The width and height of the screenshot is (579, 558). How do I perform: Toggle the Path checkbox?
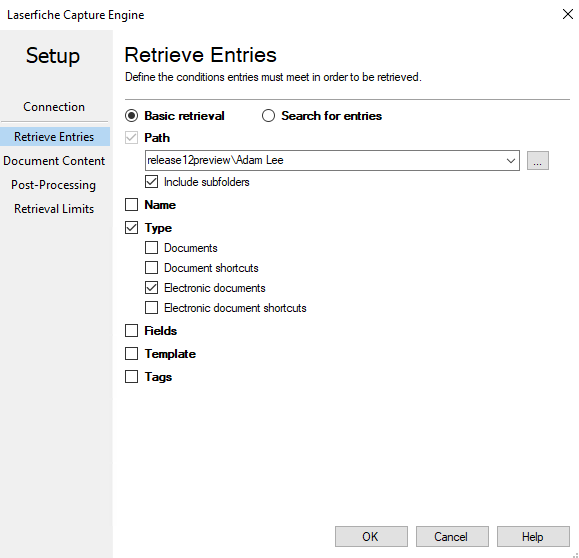point(131,138)
